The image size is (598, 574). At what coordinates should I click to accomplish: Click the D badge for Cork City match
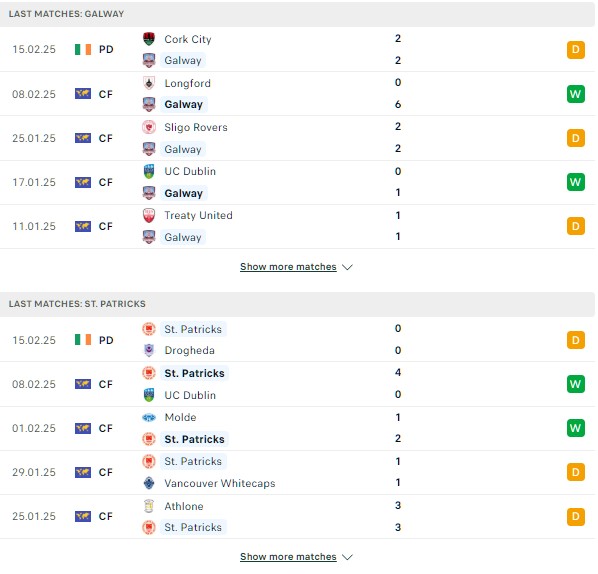575,50
